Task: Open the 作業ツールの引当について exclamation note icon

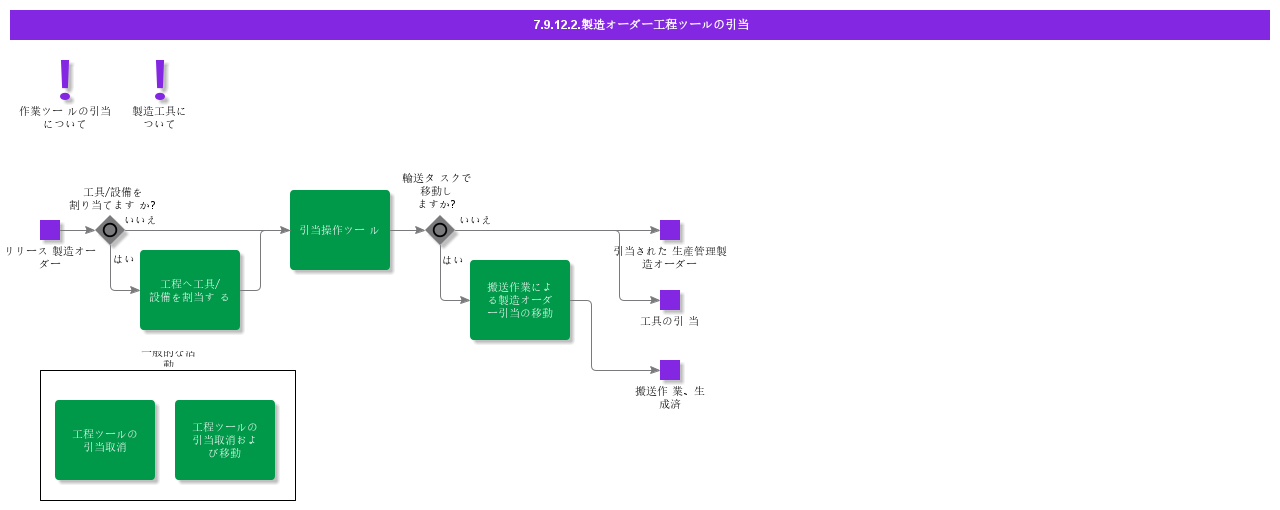Action: (x=65, y=79)
